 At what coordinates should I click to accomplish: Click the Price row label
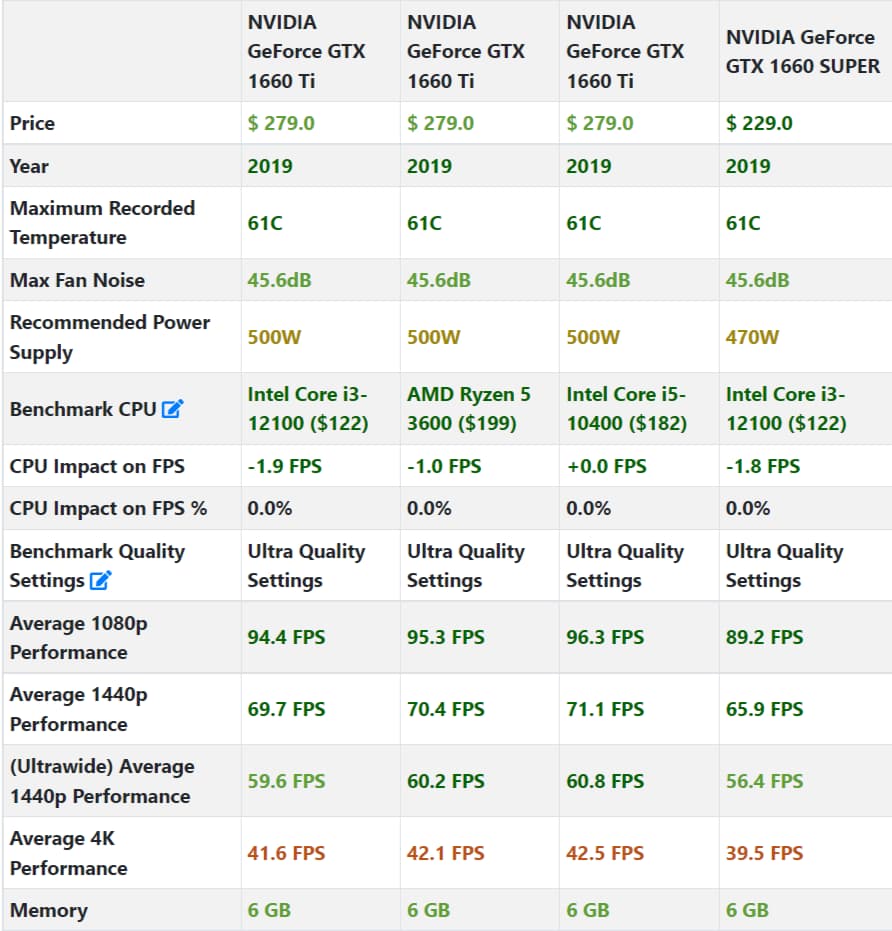click(x=32, y=123)
